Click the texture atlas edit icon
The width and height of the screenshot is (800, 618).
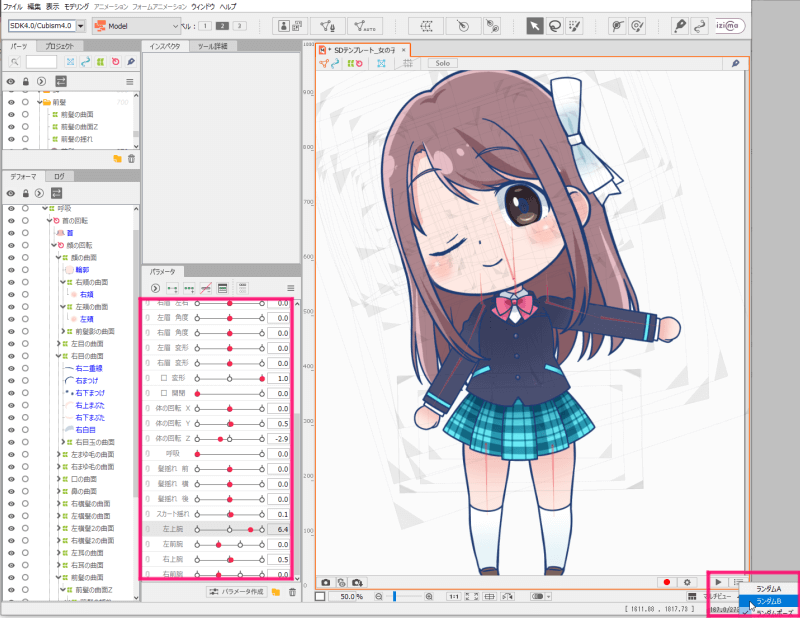pyautogui.click(x=290, y=26)
